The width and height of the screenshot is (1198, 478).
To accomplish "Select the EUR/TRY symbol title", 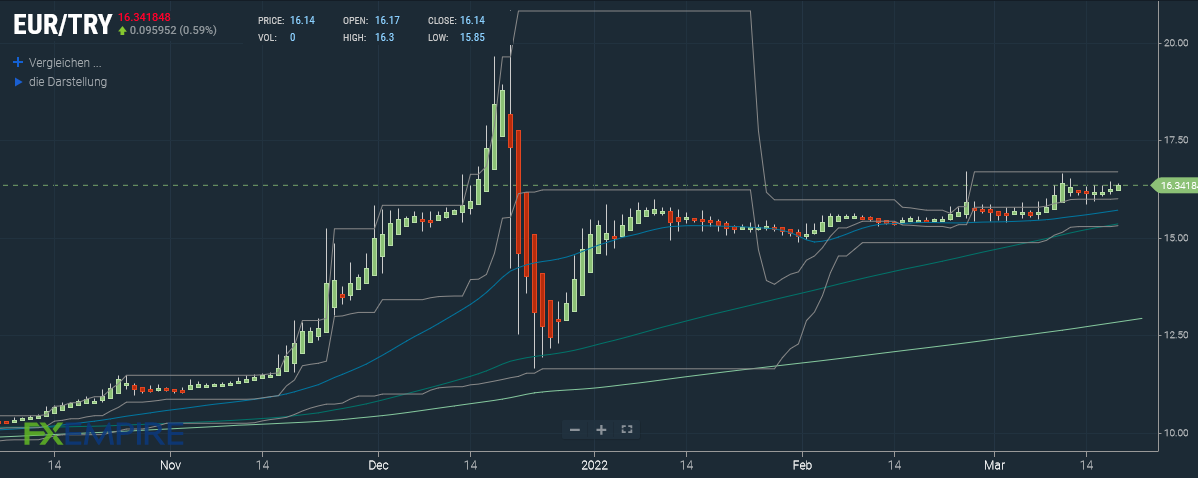I will tap(63, 24).
